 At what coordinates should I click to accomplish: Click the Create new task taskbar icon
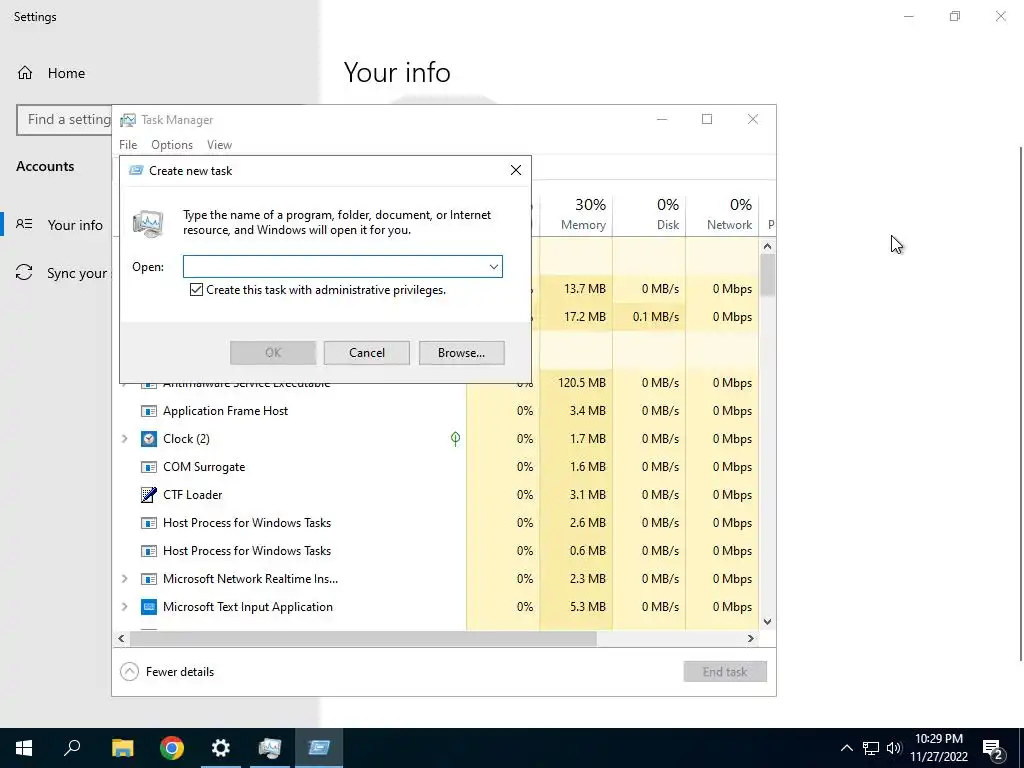[x=319, y=748]
